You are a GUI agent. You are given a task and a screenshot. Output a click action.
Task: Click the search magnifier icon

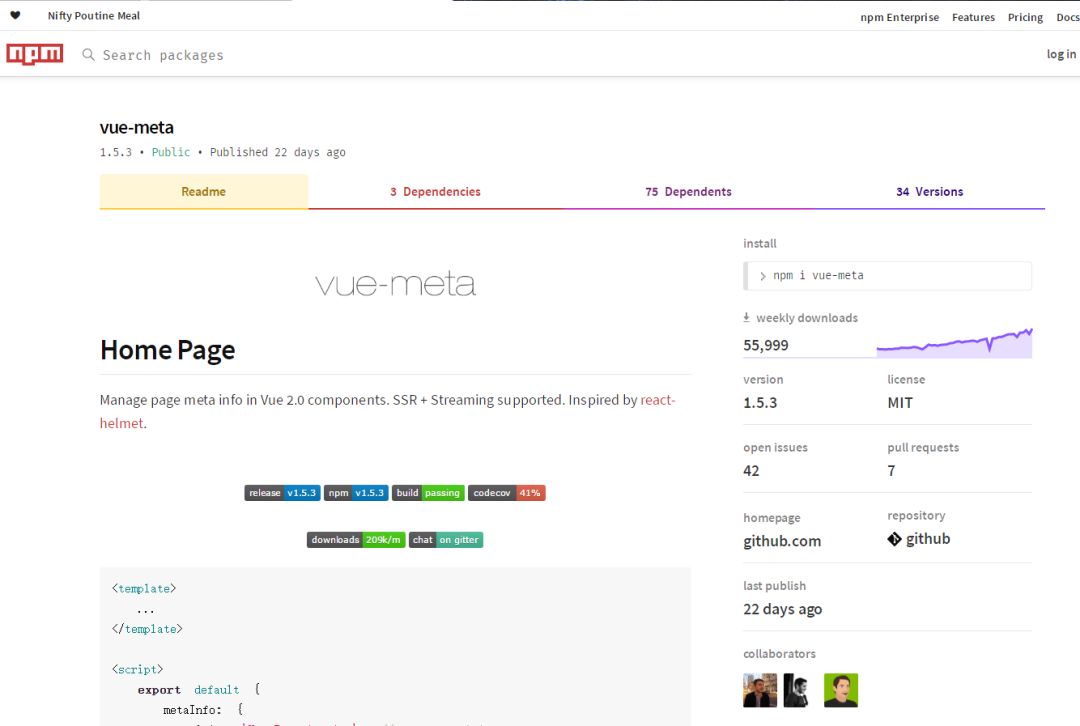[x=88, y=54]
